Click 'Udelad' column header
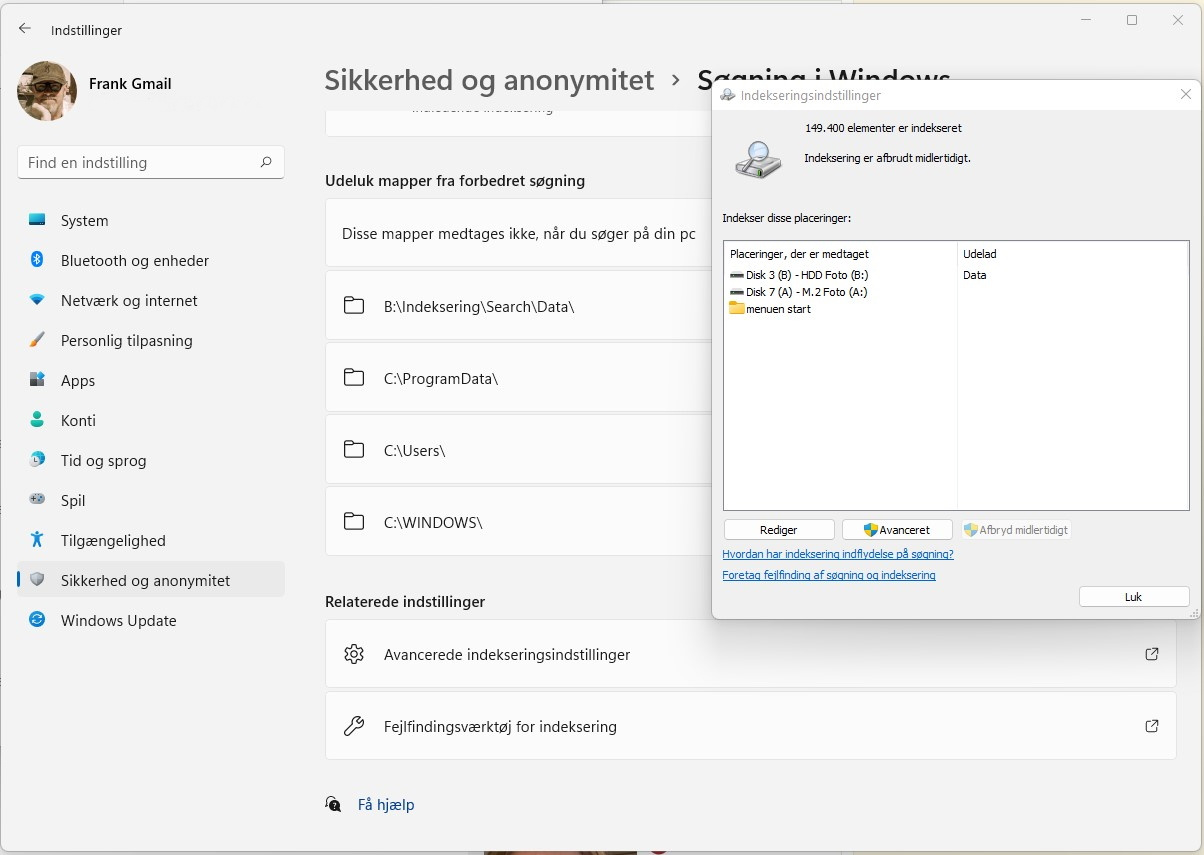Image resolution: width=1204 pixels, height=855 pixels. coord(980,254)
